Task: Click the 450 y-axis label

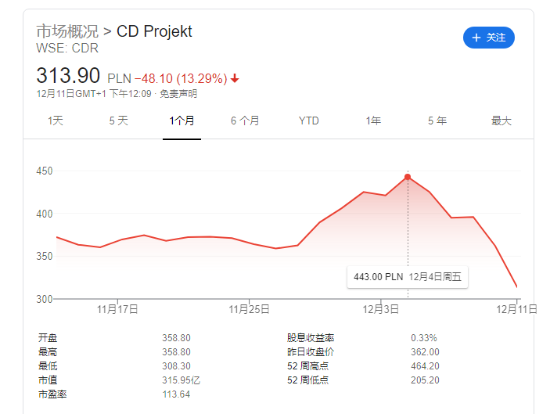Action: point(45,171)
